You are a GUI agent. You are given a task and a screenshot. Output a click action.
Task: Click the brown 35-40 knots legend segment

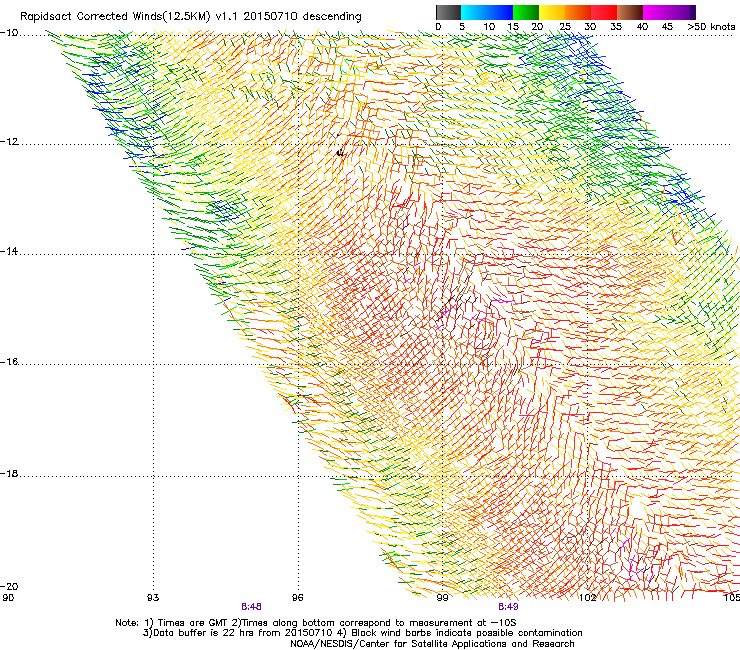click(630, 12)
